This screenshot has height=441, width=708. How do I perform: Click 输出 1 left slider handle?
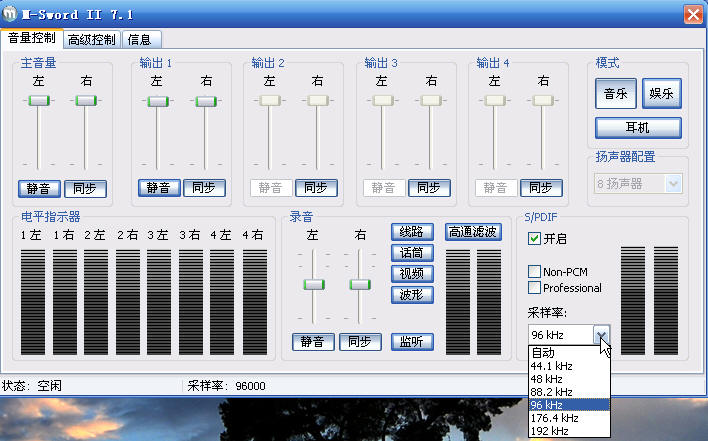pyautogui.click(x=158, y=102)
